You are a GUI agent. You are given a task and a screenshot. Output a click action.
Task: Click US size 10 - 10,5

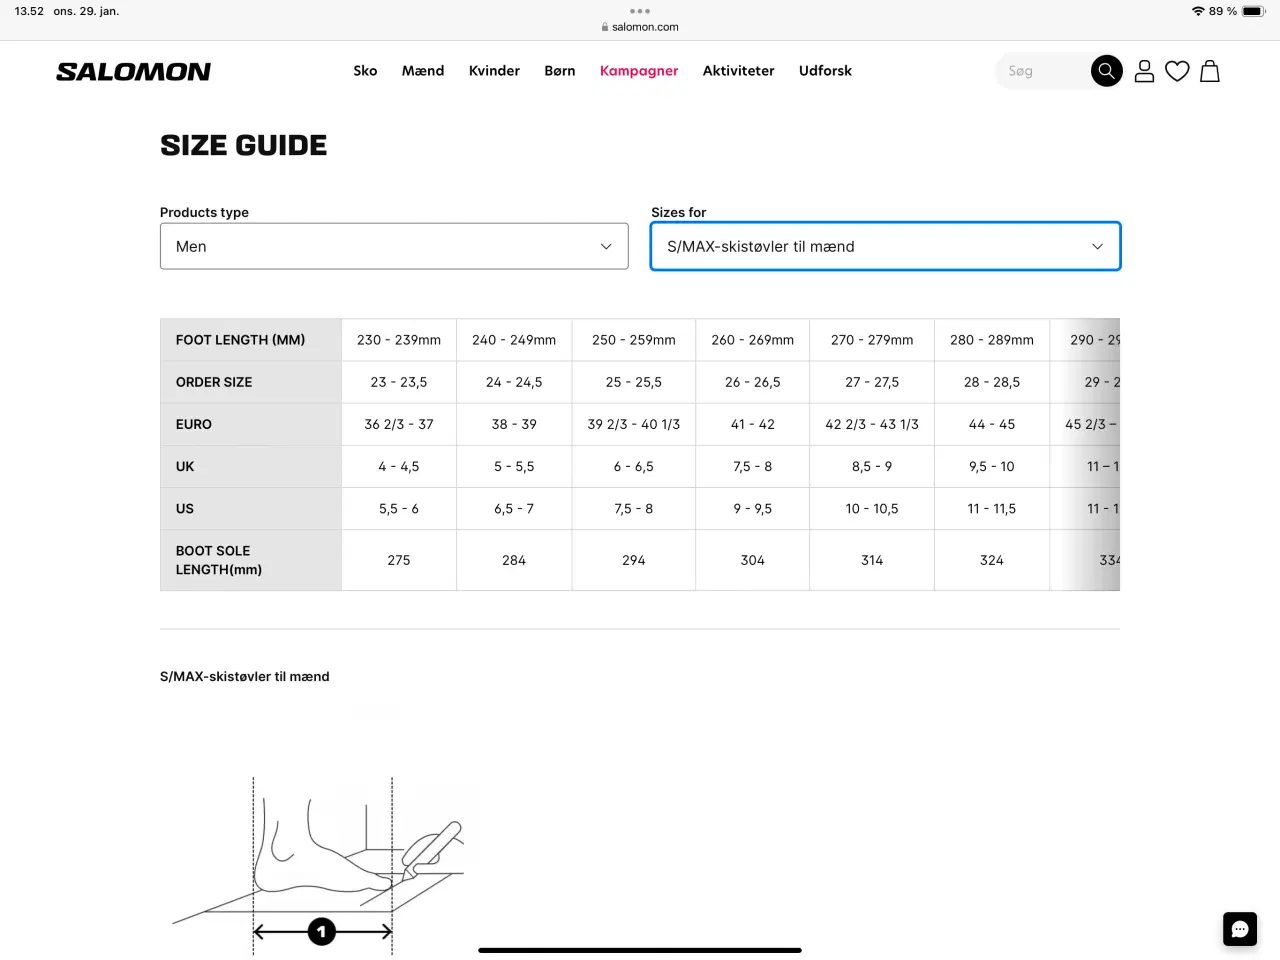[x=872, y=508]
